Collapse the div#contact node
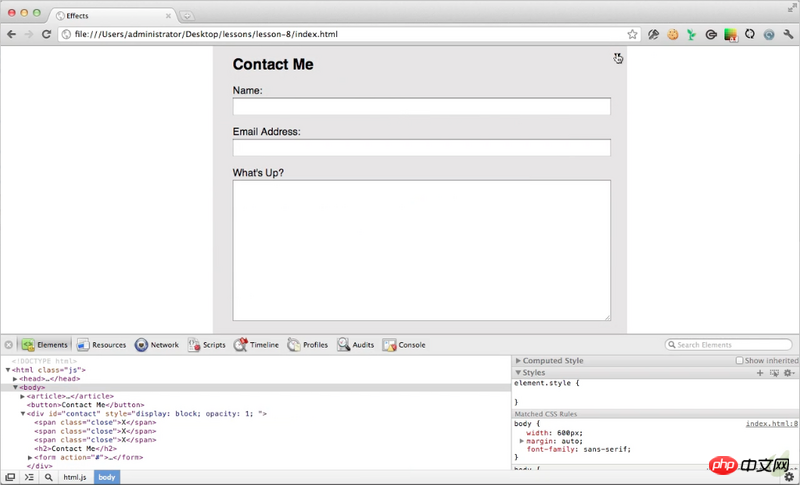This screenshot has width=800, height=485. (x=22, y=414)
